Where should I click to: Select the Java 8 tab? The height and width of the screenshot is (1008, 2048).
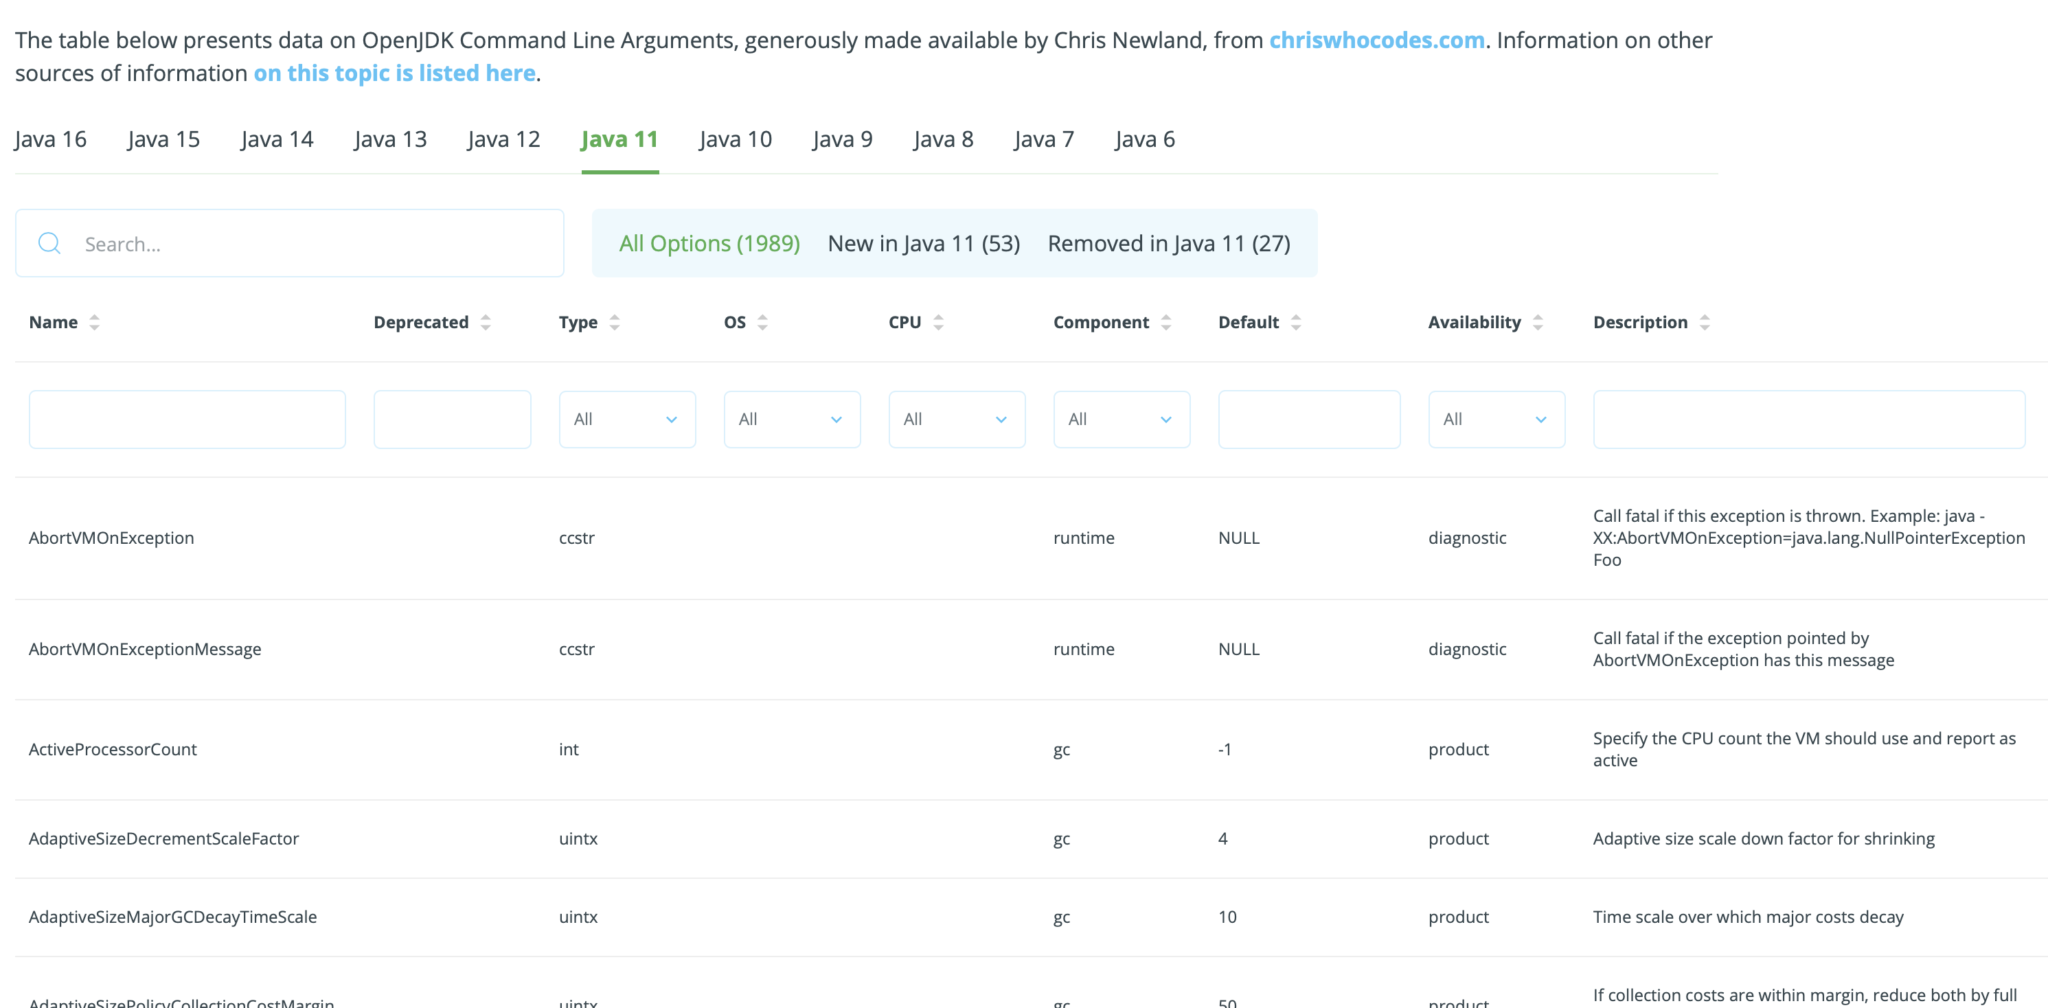pos(943,139)
